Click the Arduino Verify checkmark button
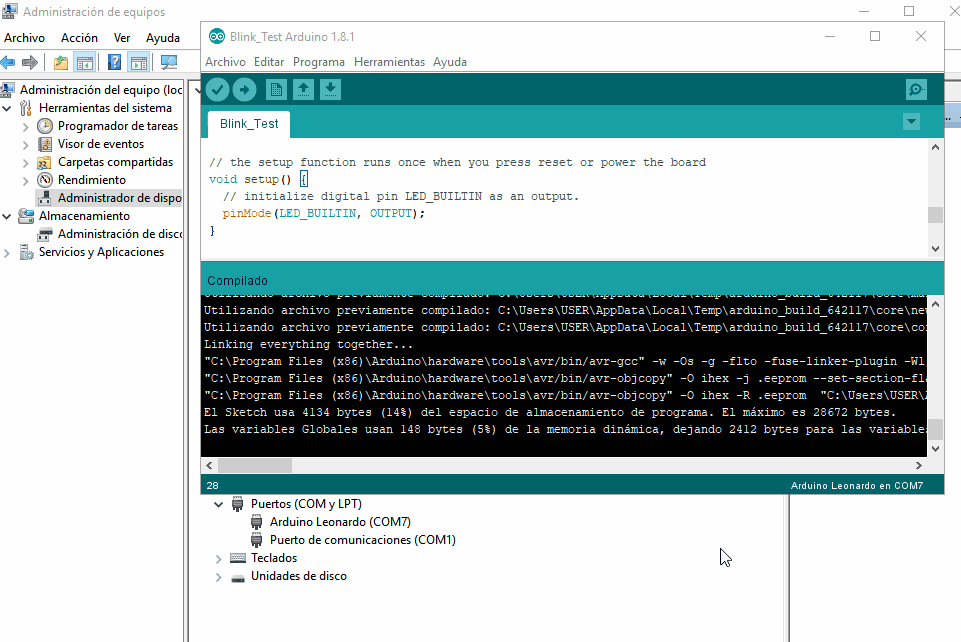The width and height of the screenshot is (961, 642). pos(217,90)
